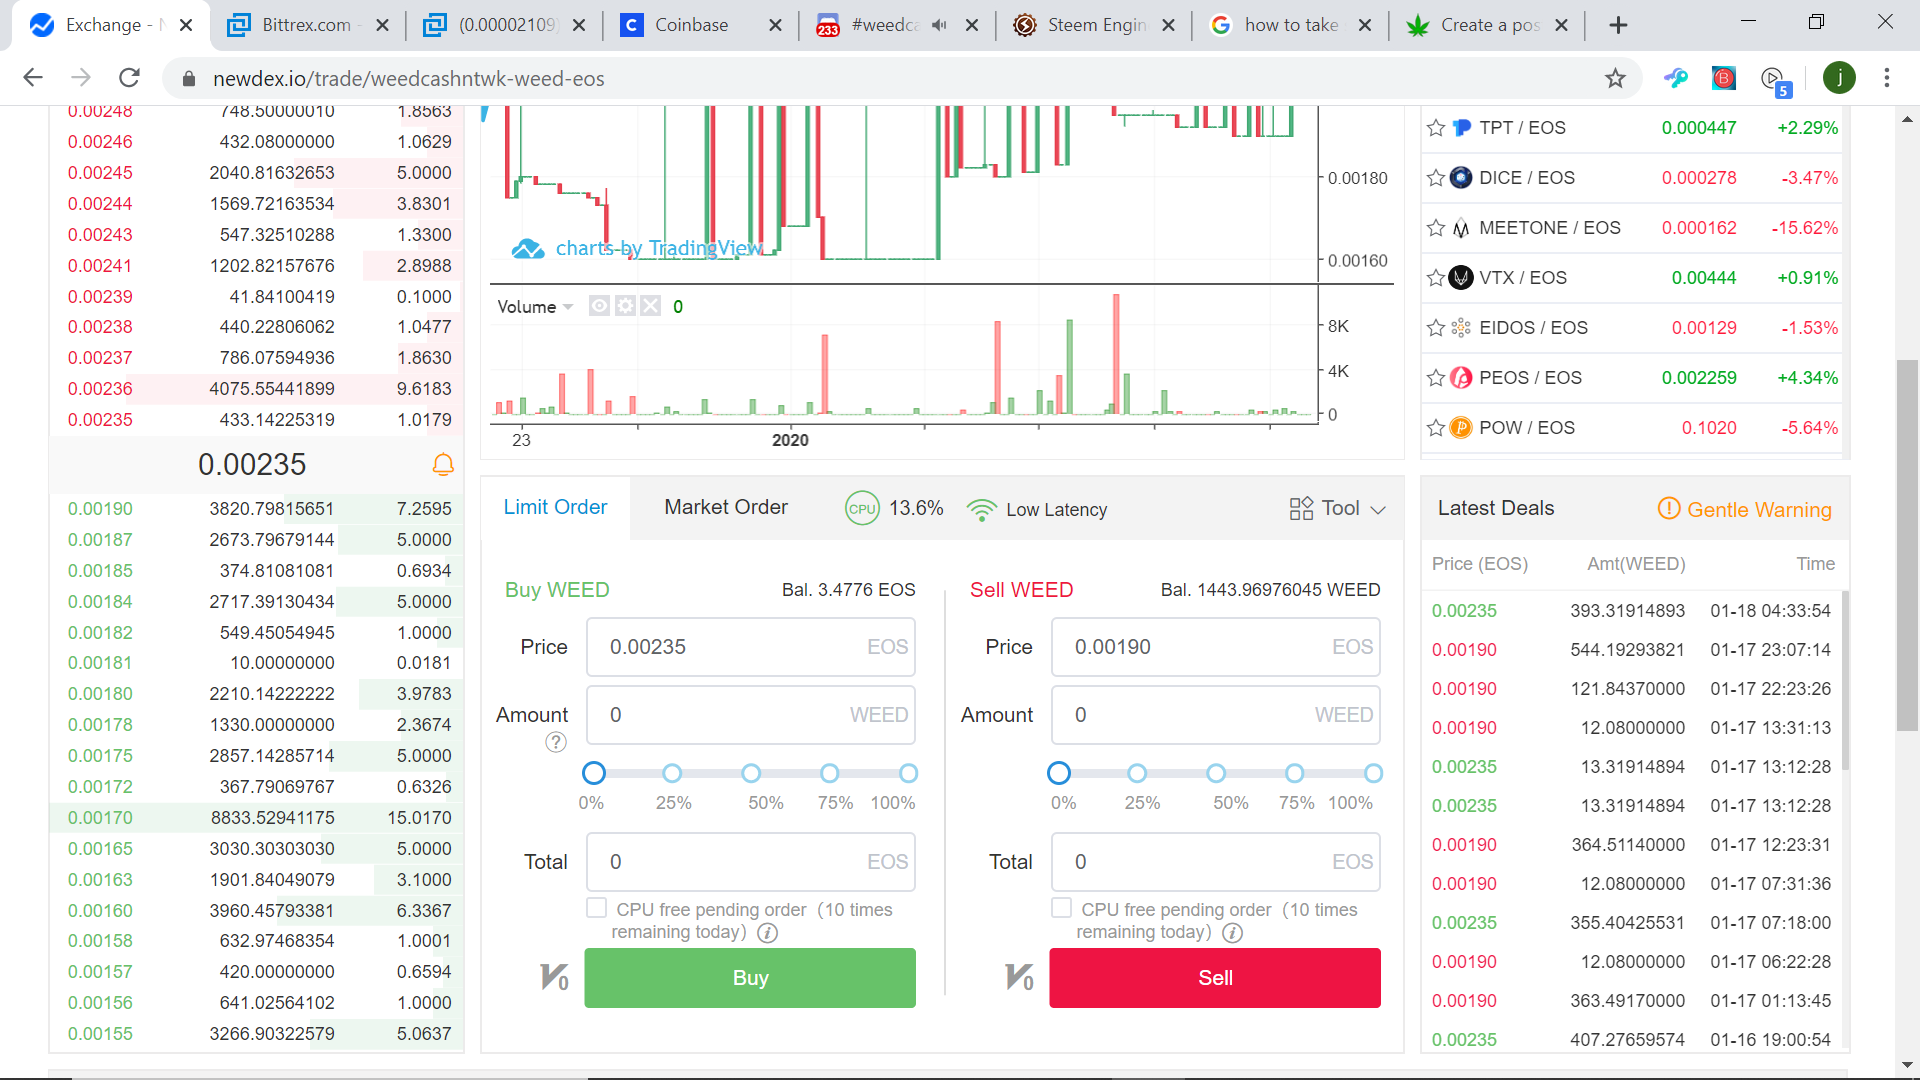Screen dimensions: 1920x1080
Task: Set buy slider to 100%
Action: coord(908,773)
